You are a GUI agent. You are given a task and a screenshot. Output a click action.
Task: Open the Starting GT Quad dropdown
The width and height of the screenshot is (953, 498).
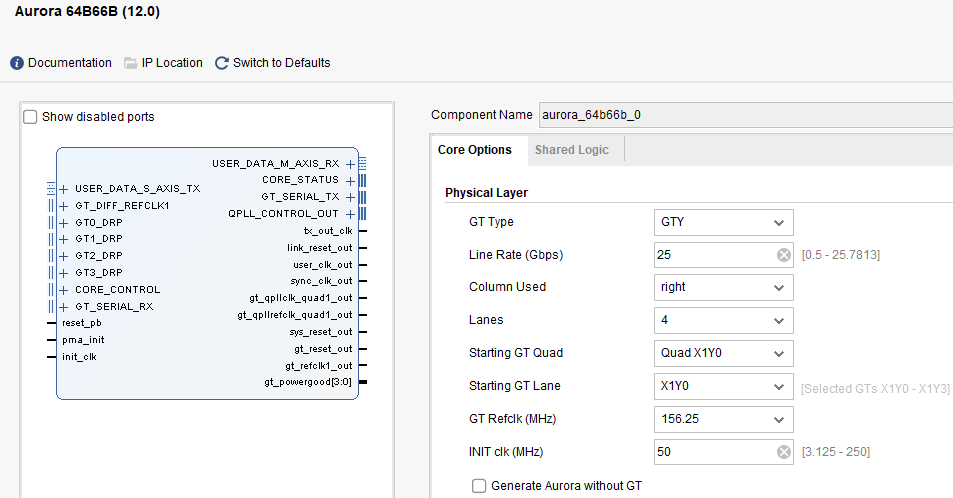[723, 353]
